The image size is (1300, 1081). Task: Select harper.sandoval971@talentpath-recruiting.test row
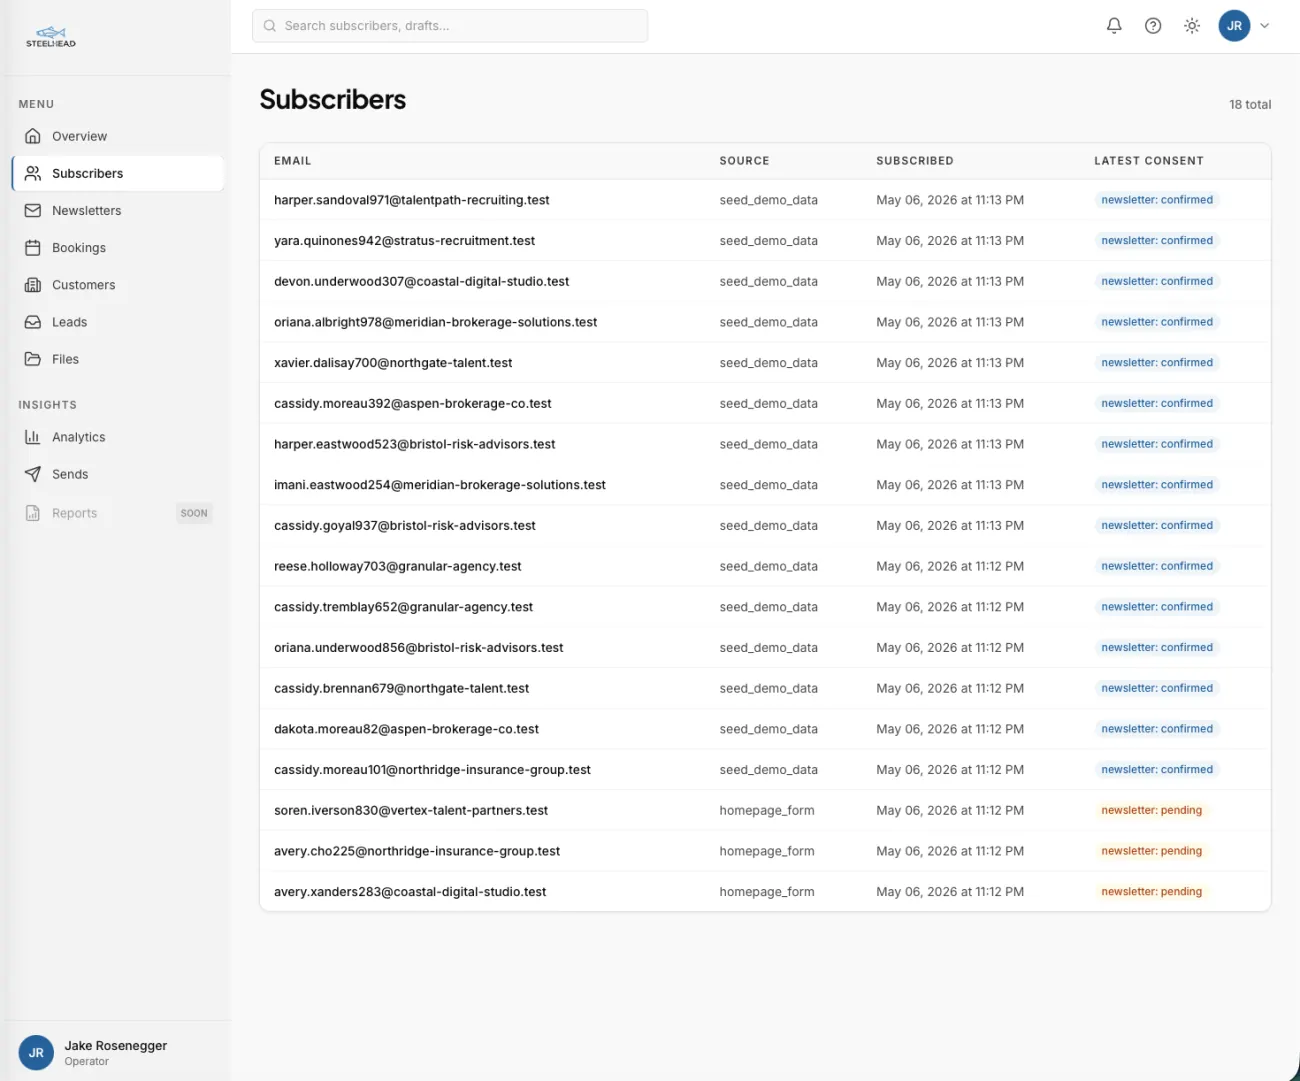pos(765,200)
